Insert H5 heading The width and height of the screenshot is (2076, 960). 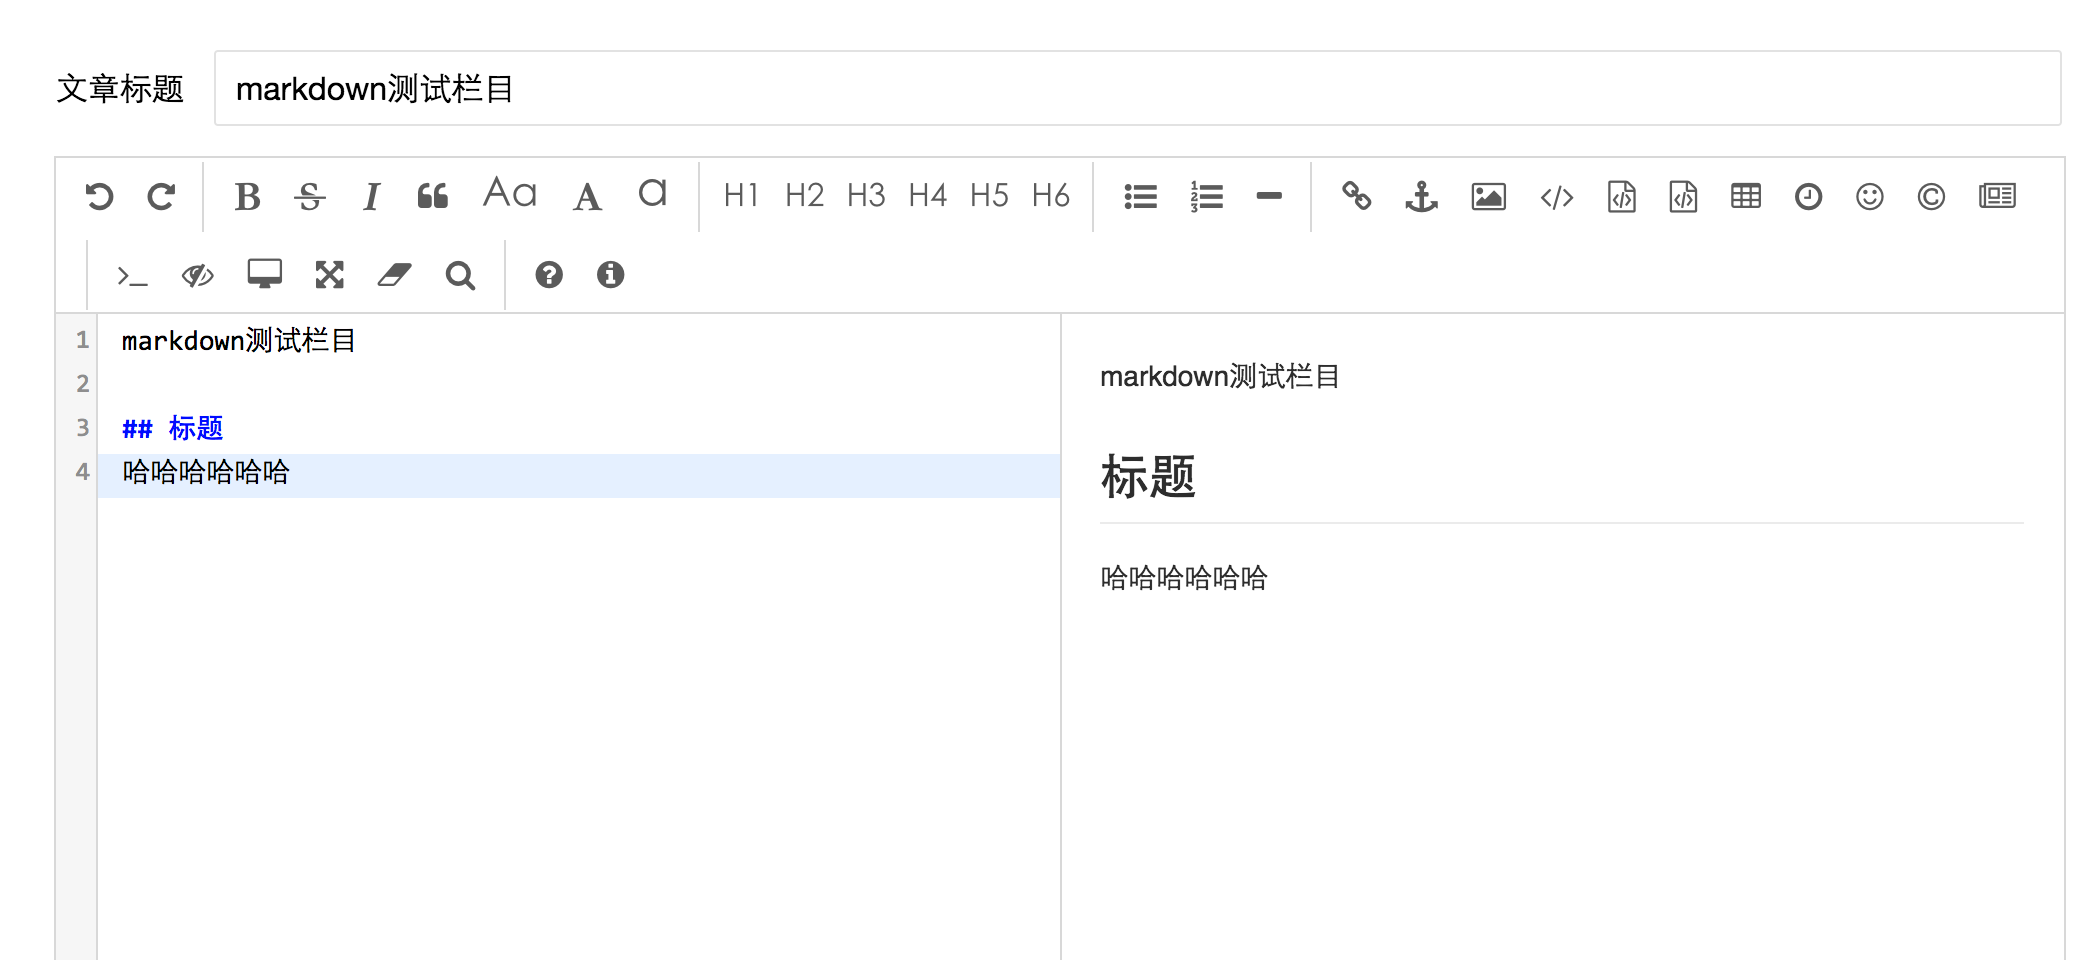pos(989,195)
